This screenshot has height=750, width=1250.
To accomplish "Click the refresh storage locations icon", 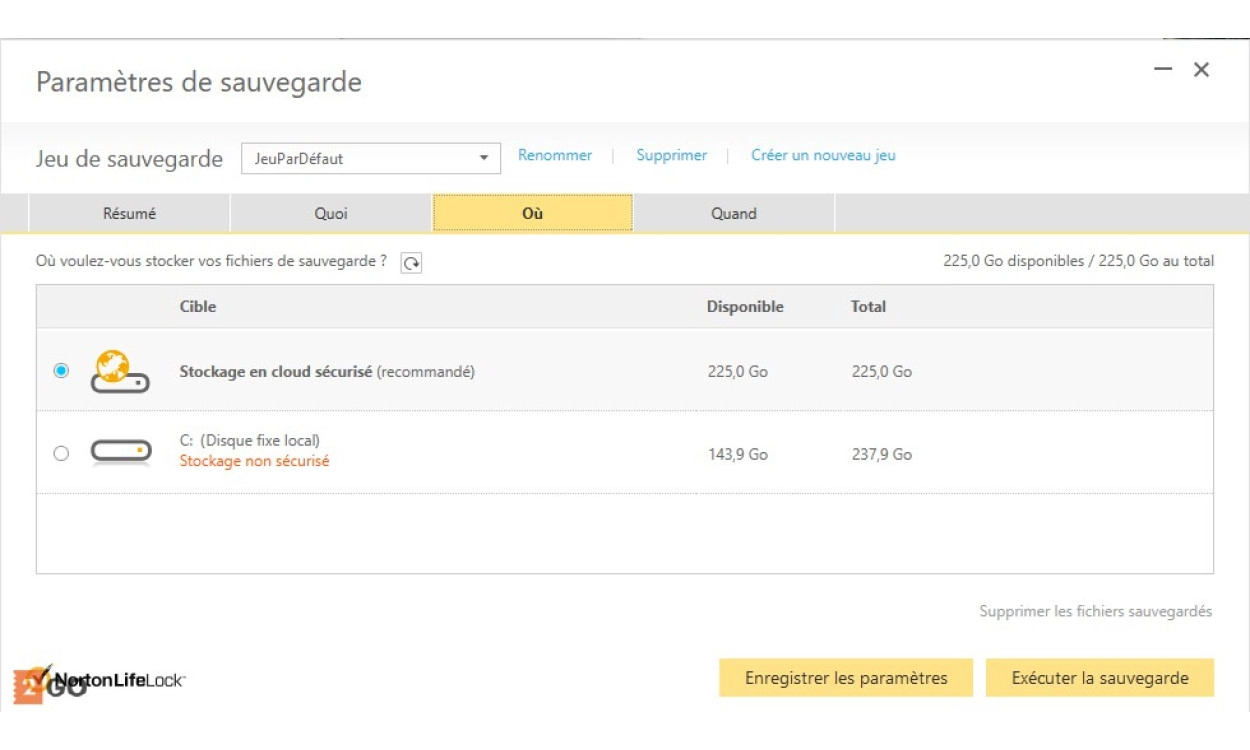I will click(x=411, y=263).
